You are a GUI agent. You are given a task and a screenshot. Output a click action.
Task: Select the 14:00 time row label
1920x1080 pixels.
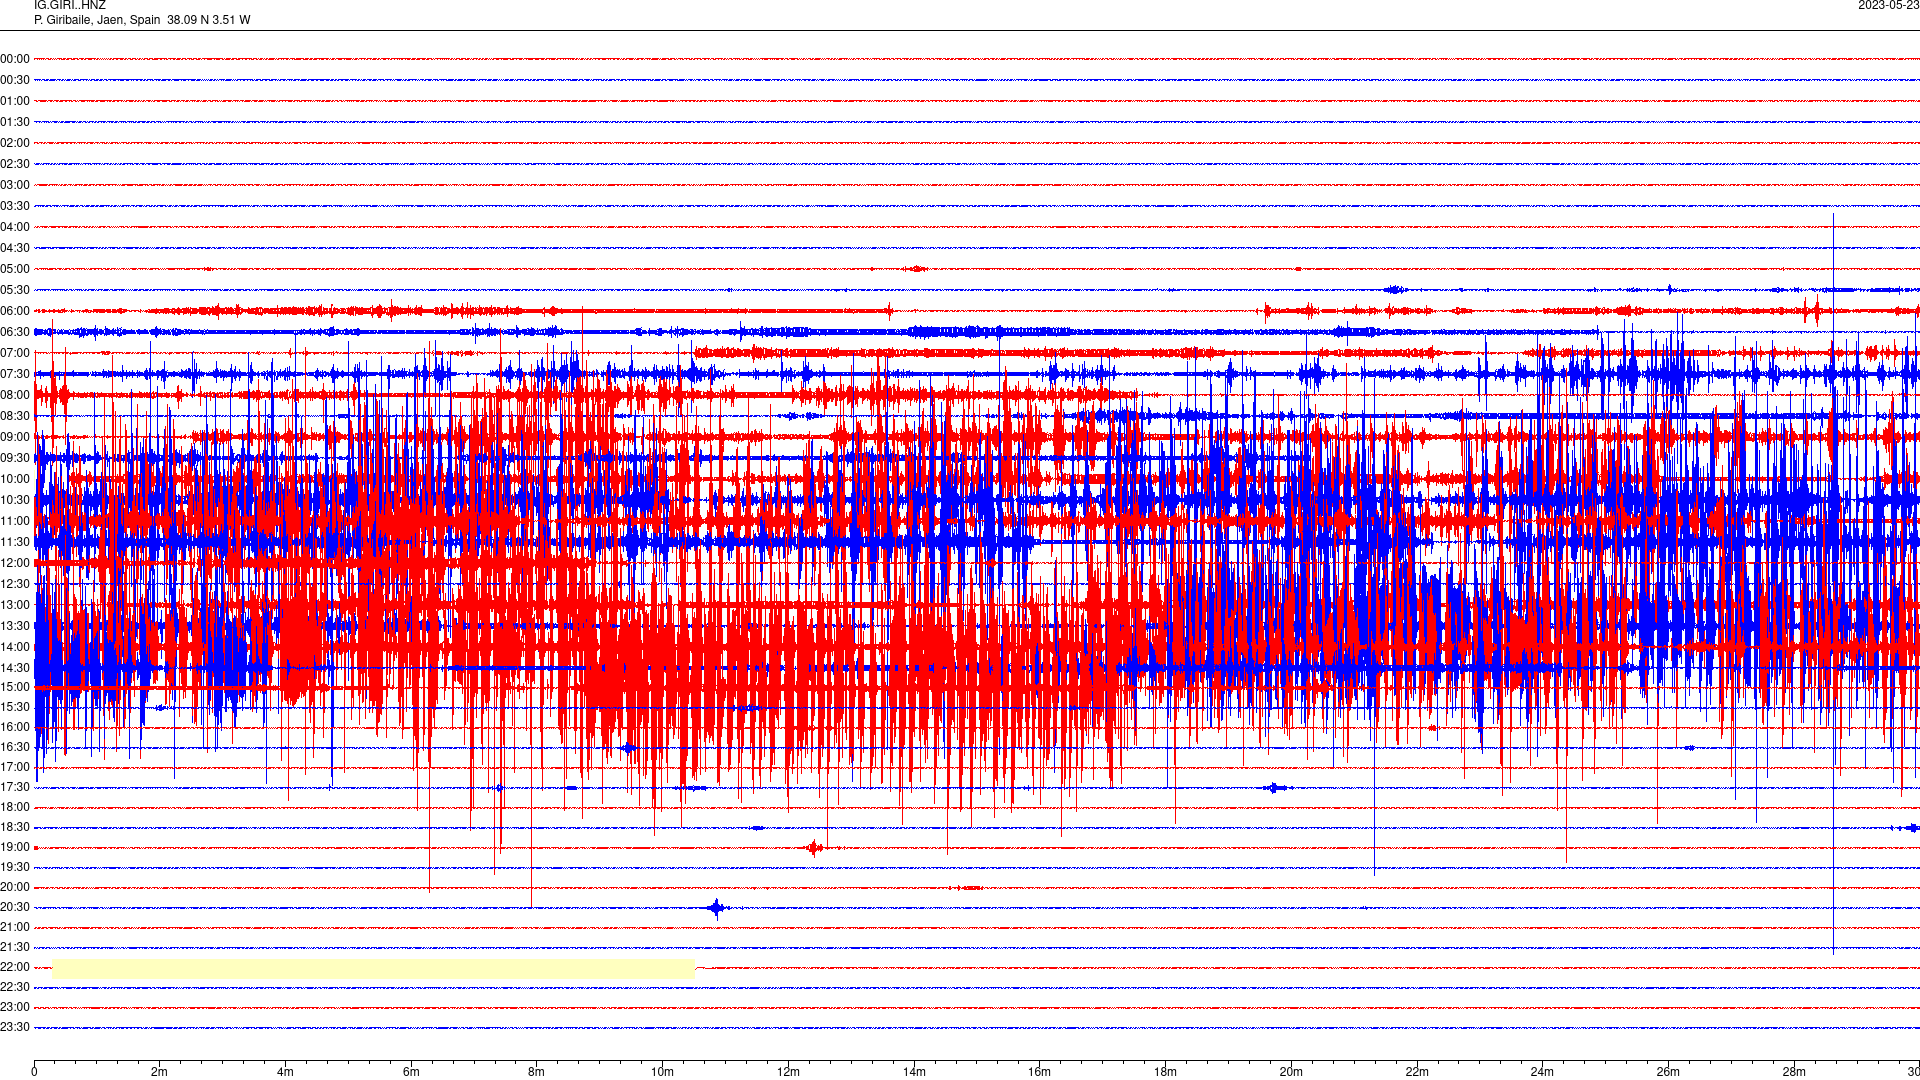(x=15, y=647)
